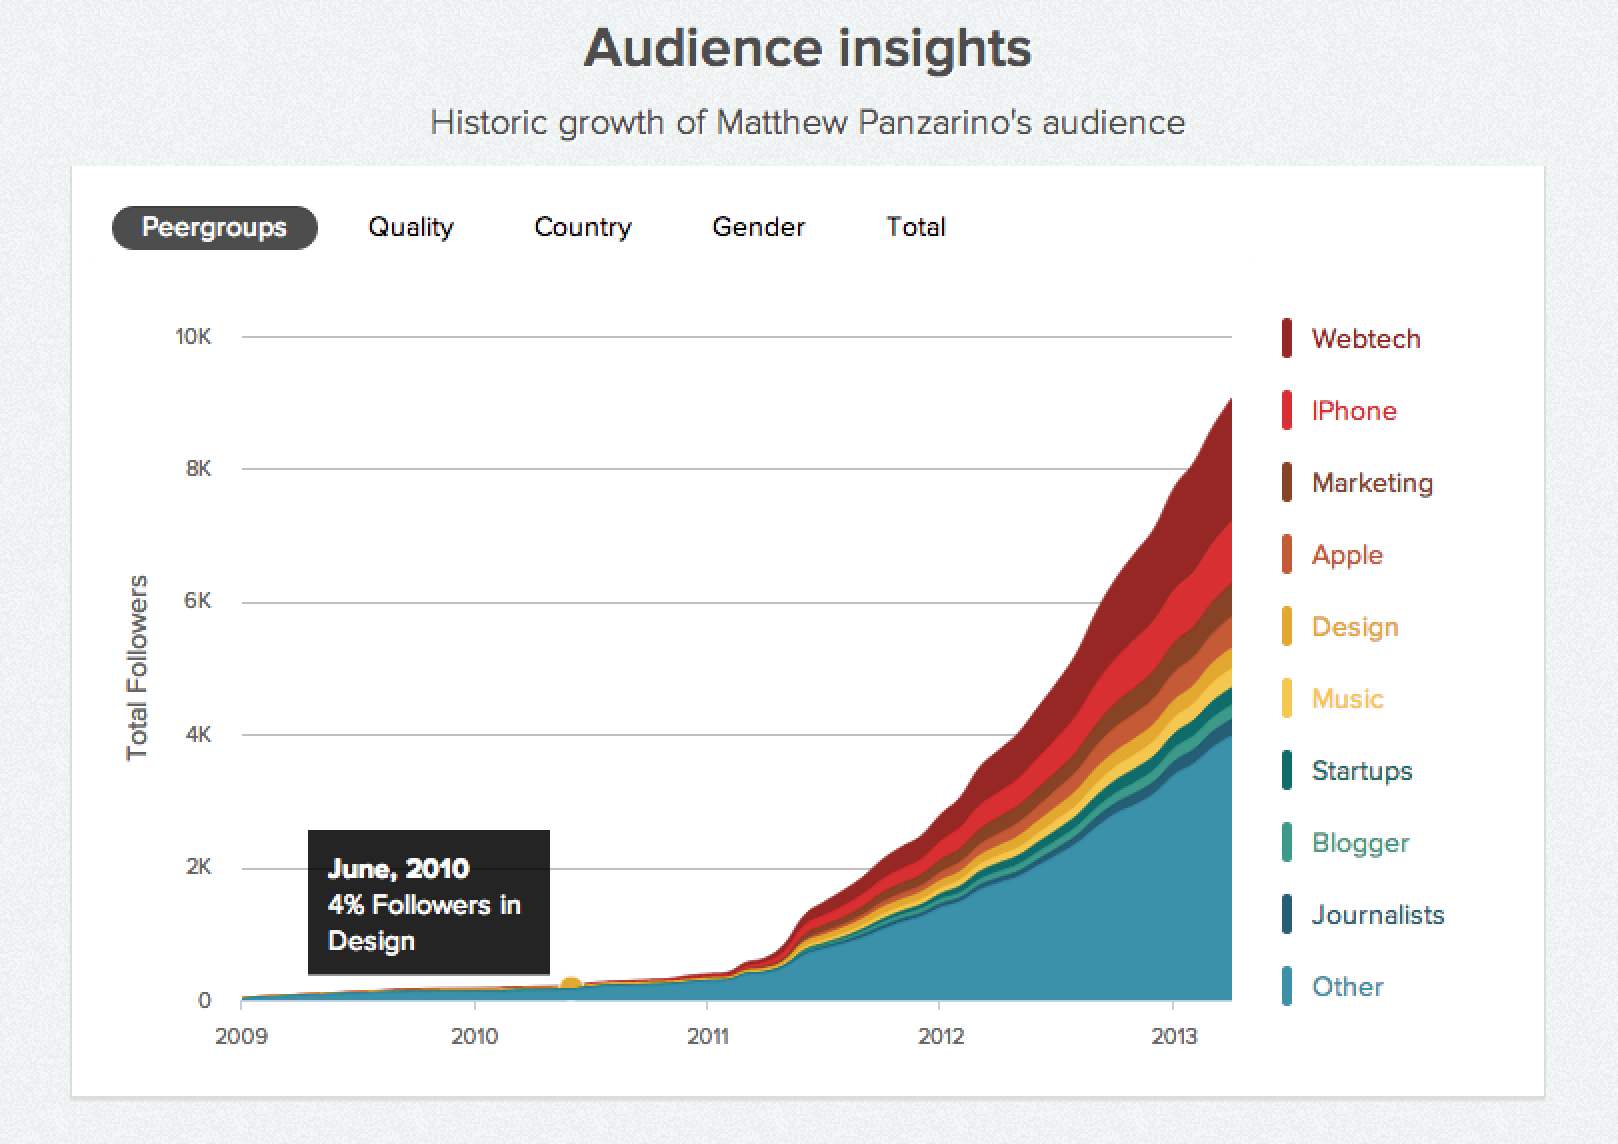
Task: Switch to the Quality tab
Action: [x=411, y=227]
